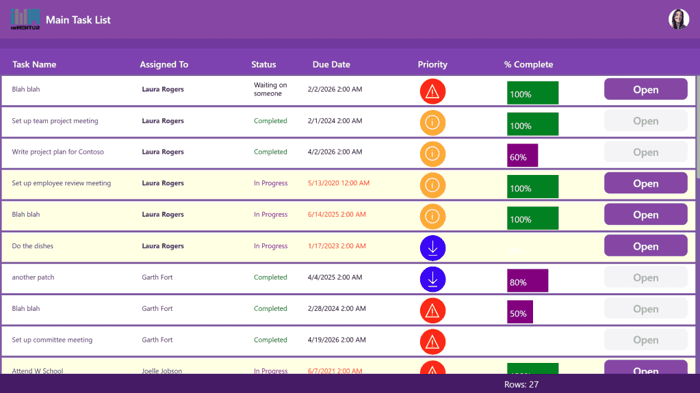700x393 pixels.
Task: Click the disabled Open button for Write project plan for Contoso
Action: (646, 152)
